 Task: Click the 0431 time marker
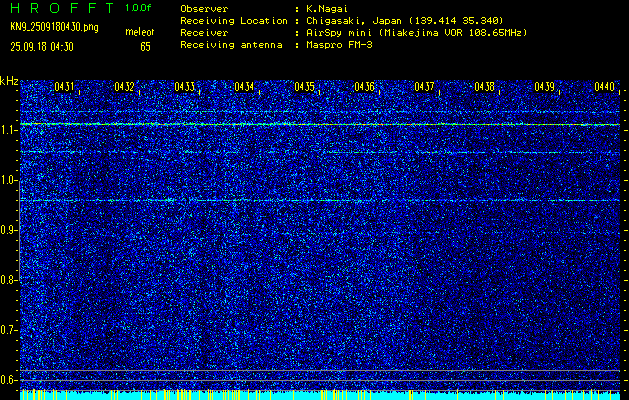tap(64, 87)
